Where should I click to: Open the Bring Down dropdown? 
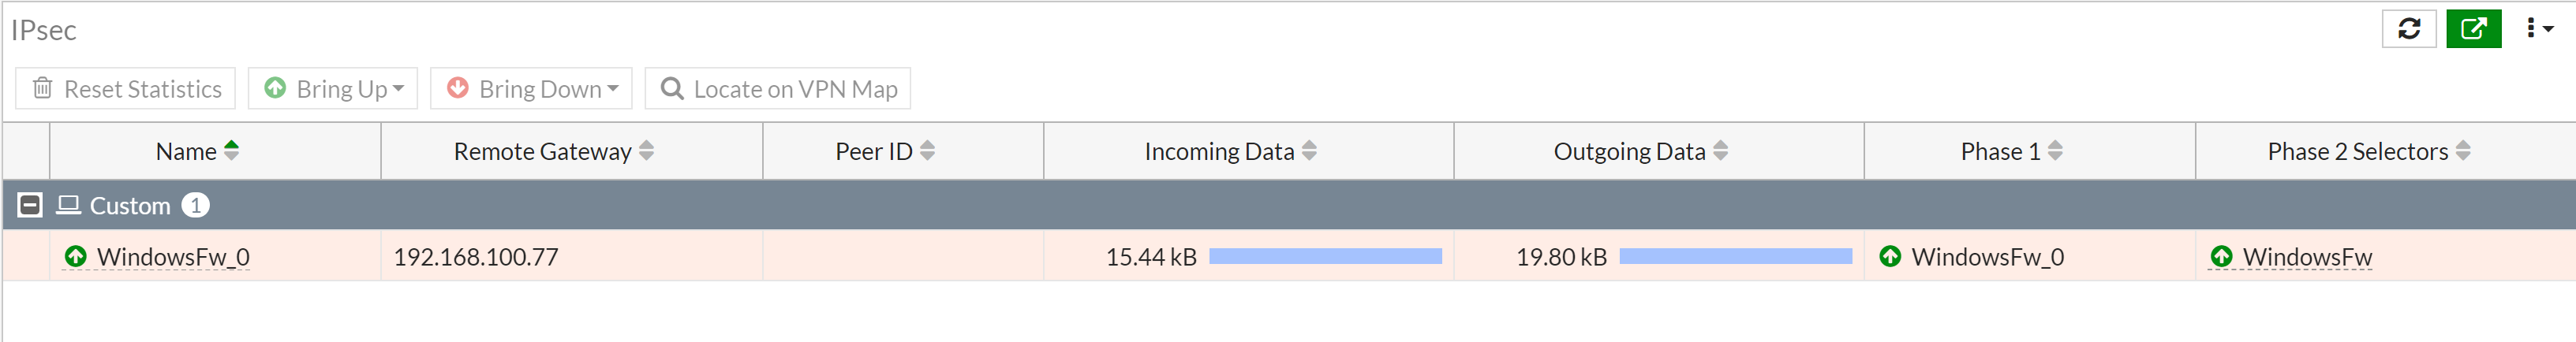click(x=532, y=89)
